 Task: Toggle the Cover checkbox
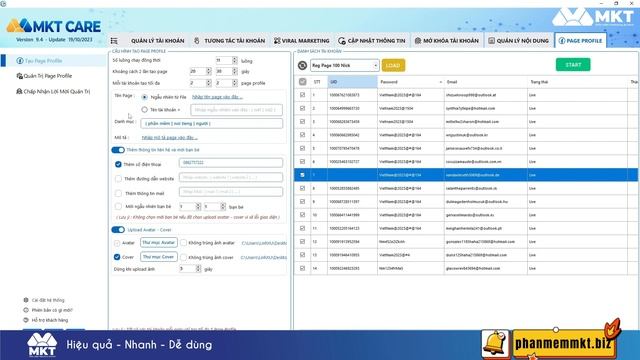click(x=117, y=257)
